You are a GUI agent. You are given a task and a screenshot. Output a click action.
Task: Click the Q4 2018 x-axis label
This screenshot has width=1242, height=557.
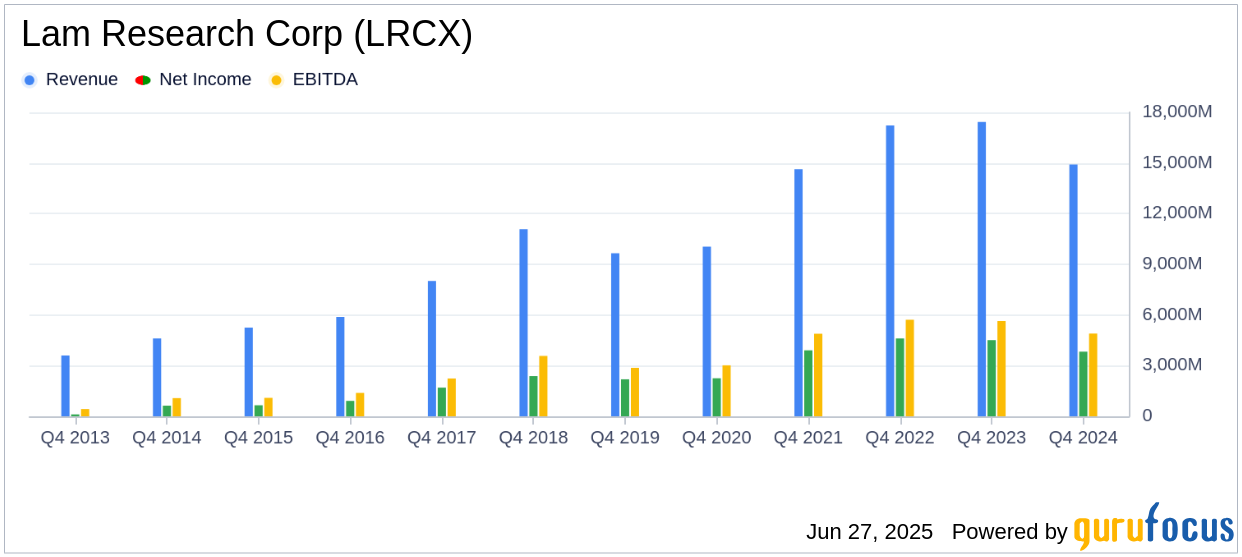tap(534, 438)
